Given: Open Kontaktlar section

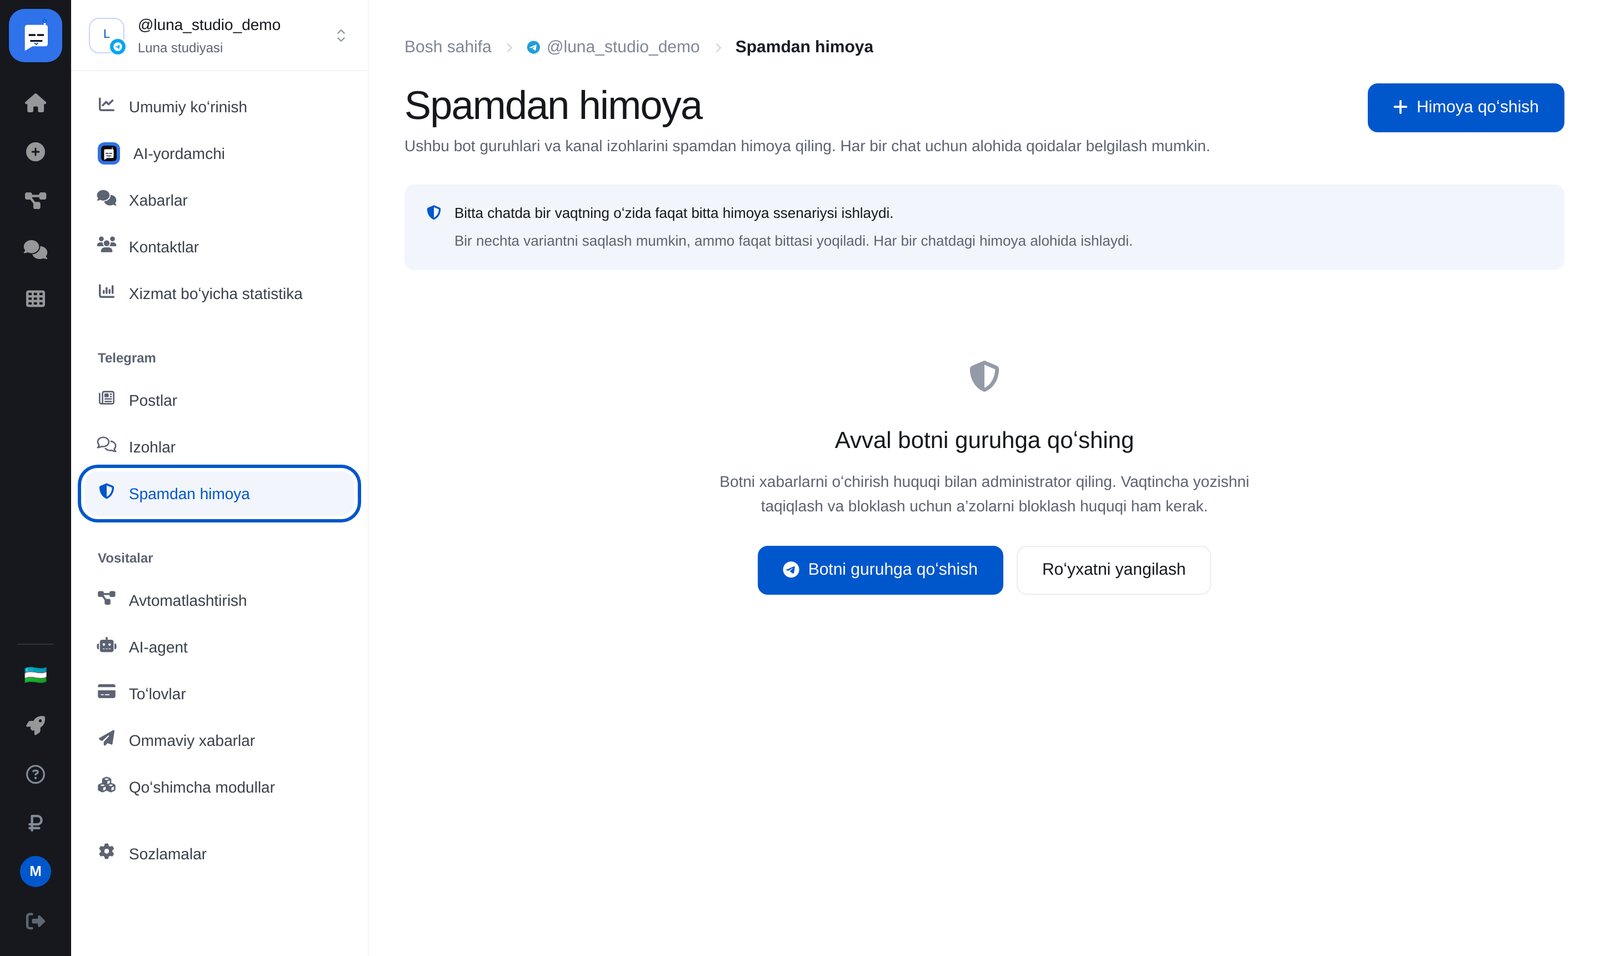Looking at the screenshot, I should coord(220,247).
